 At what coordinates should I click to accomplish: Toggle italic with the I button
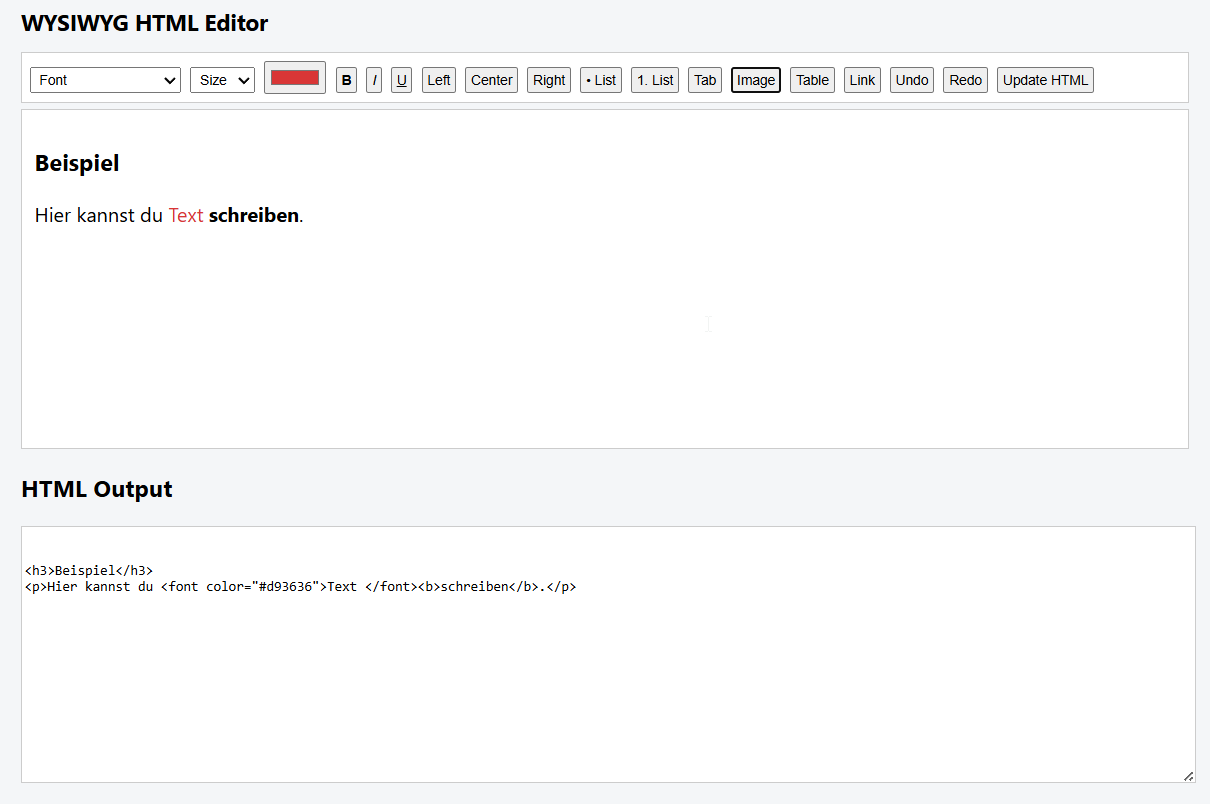[x=374, y=80]
